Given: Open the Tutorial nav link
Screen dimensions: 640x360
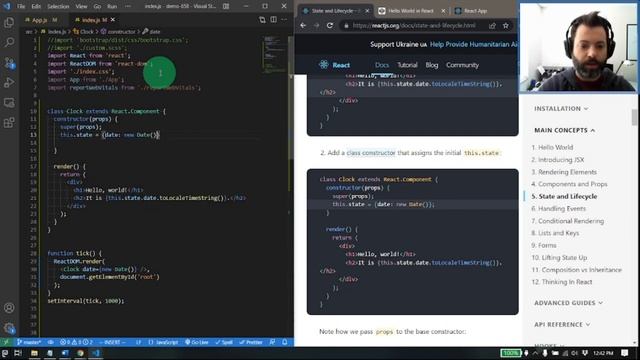Looking at the screenshot, I should click(407, 65).
